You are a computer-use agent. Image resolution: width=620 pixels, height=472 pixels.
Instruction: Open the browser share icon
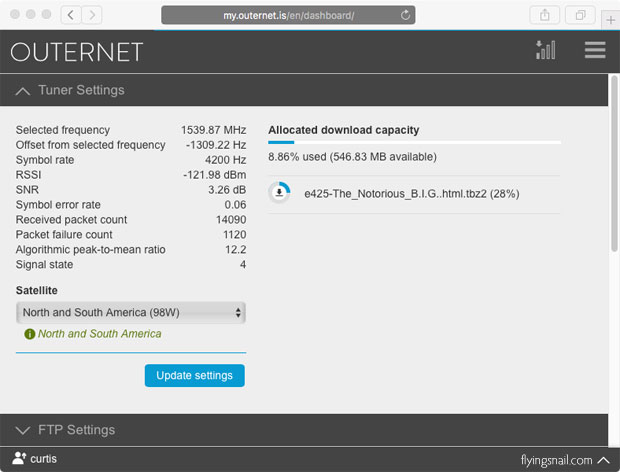[544, 15]
